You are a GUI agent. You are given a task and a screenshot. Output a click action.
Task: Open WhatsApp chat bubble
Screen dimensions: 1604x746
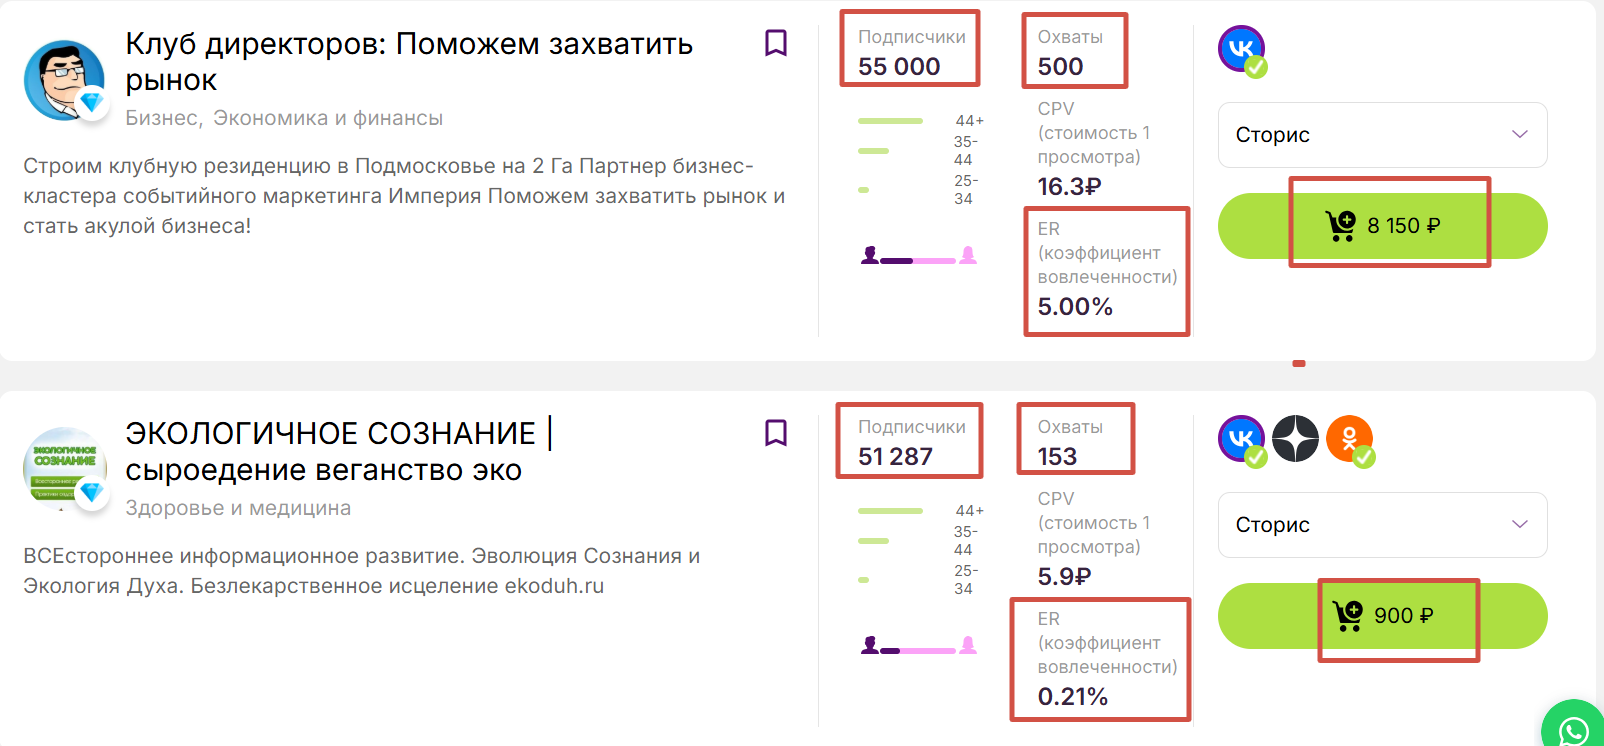pos(1574,730)
